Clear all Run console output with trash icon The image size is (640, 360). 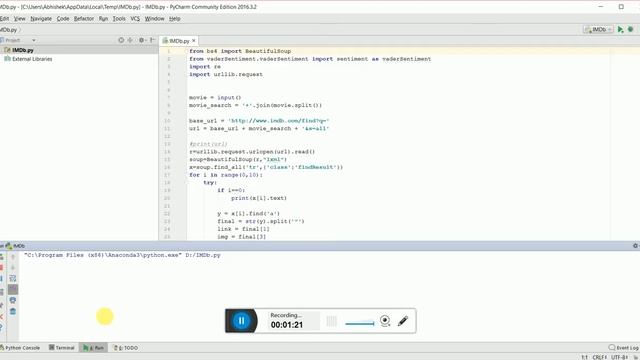(x=13, y=311)
